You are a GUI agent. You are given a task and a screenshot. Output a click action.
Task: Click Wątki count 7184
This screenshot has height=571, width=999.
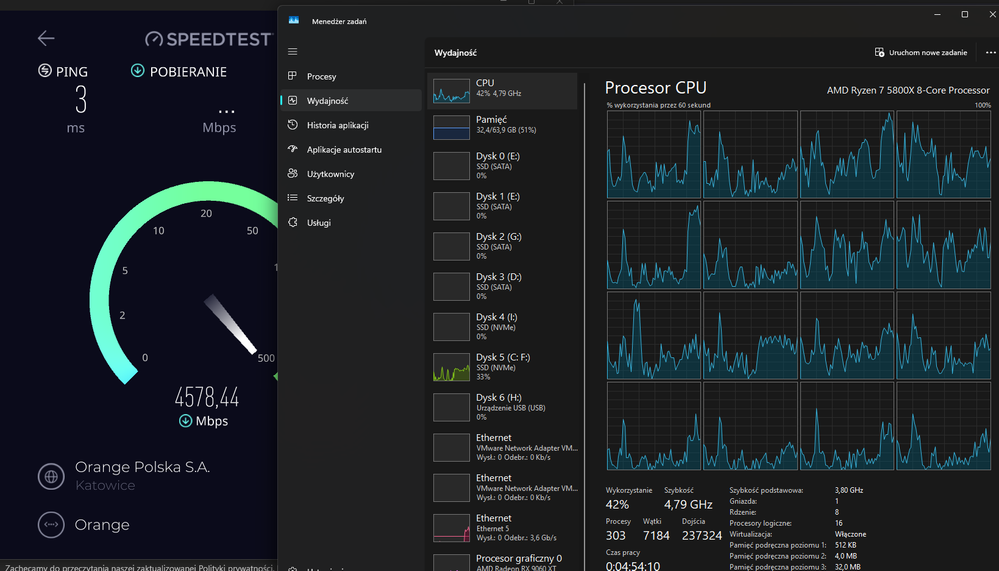tap(656, 536)
